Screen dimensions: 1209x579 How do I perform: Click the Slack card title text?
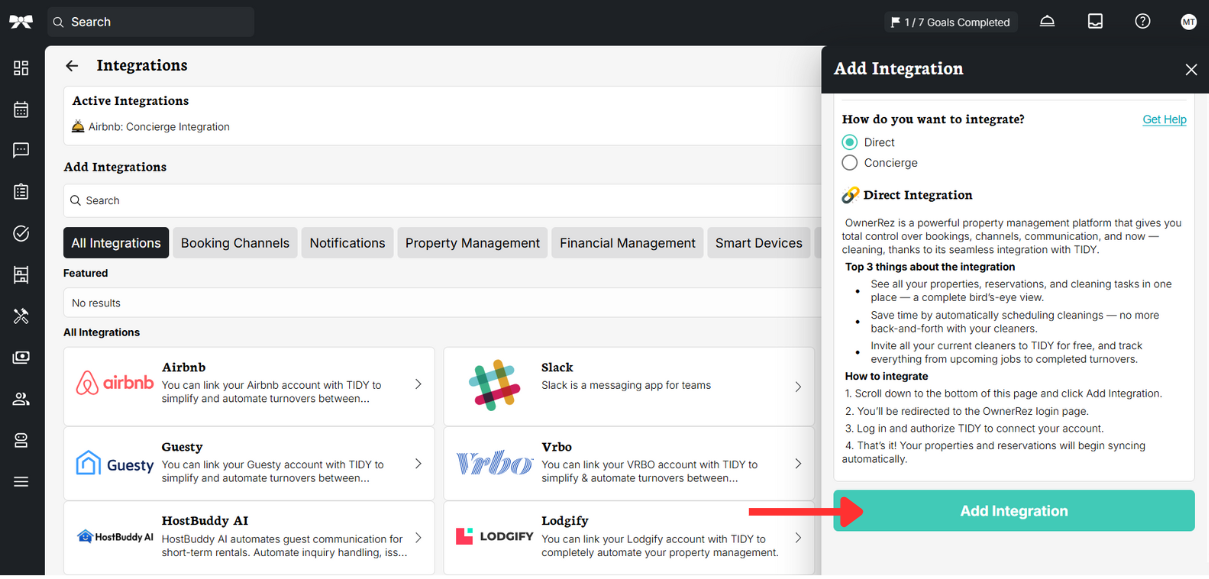point(557,368)
